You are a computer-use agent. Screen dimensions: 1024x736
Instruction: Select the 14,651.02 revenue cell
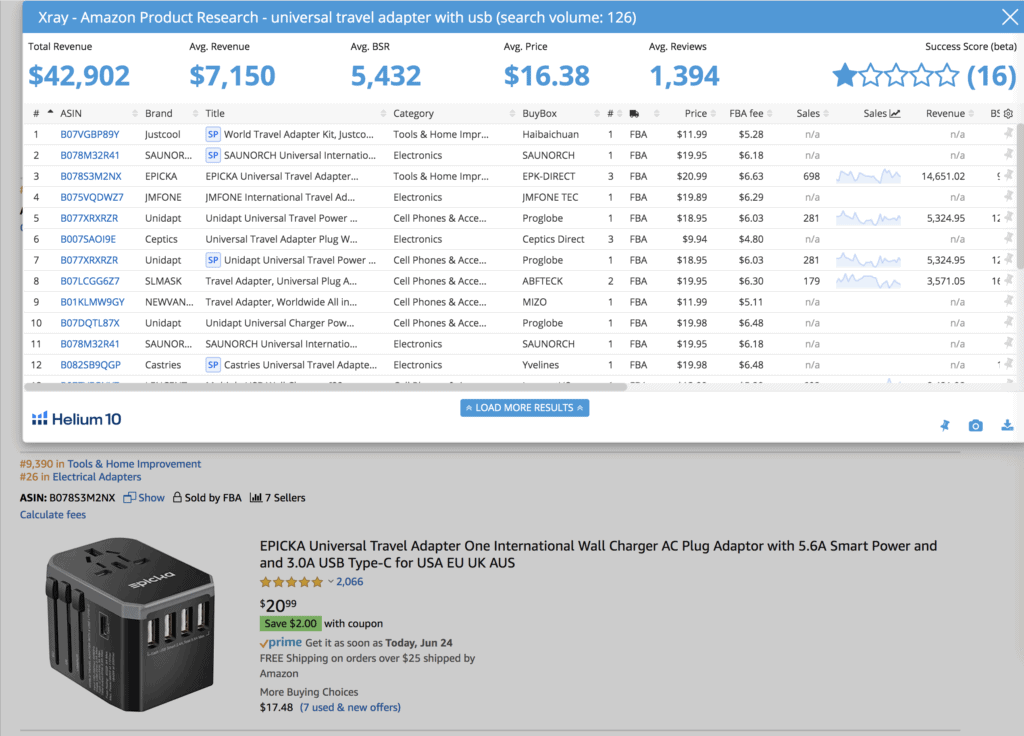943,176
